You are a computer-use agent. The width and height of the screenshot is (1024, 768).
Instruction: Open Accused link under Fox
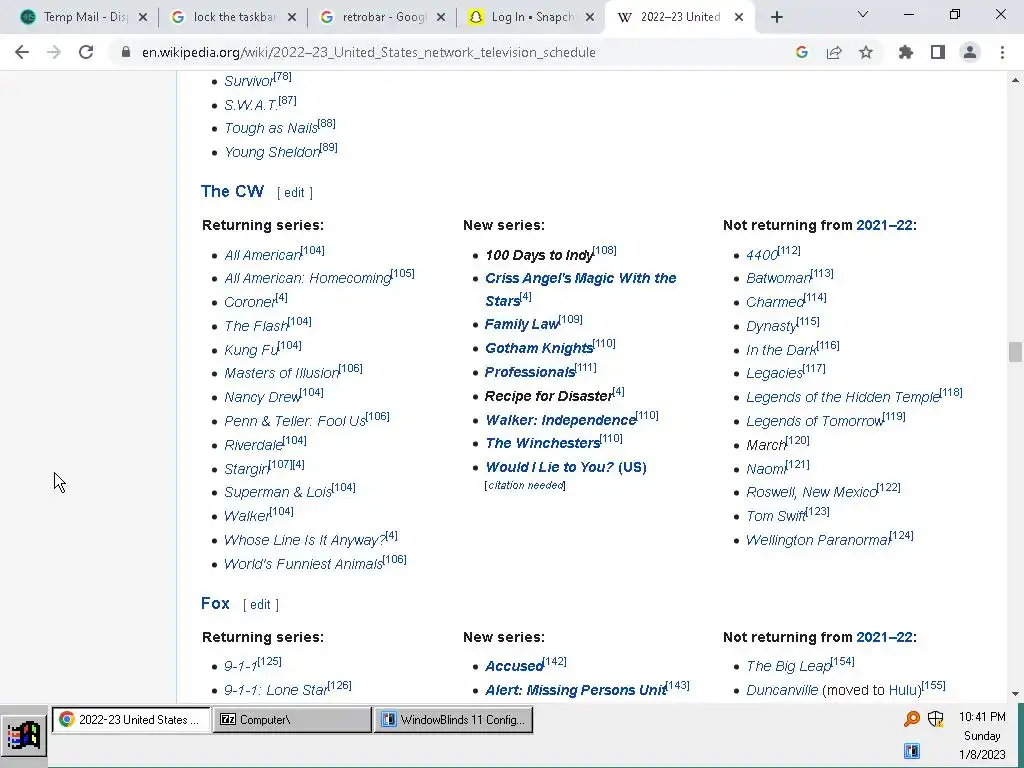(514, 665)
